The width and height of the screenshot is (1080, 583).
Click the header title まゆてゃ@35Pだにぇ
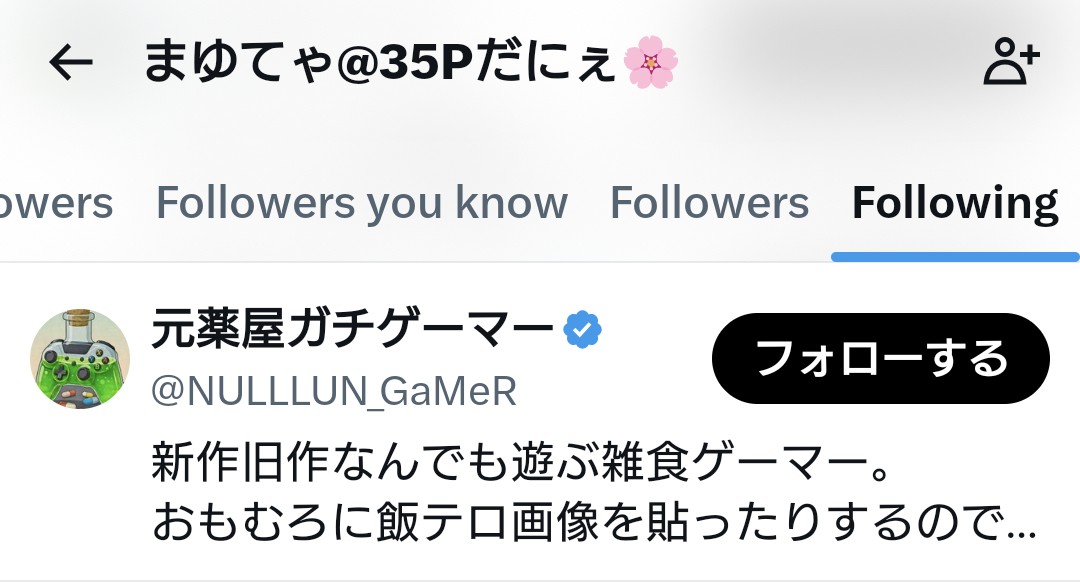(379, 62)
